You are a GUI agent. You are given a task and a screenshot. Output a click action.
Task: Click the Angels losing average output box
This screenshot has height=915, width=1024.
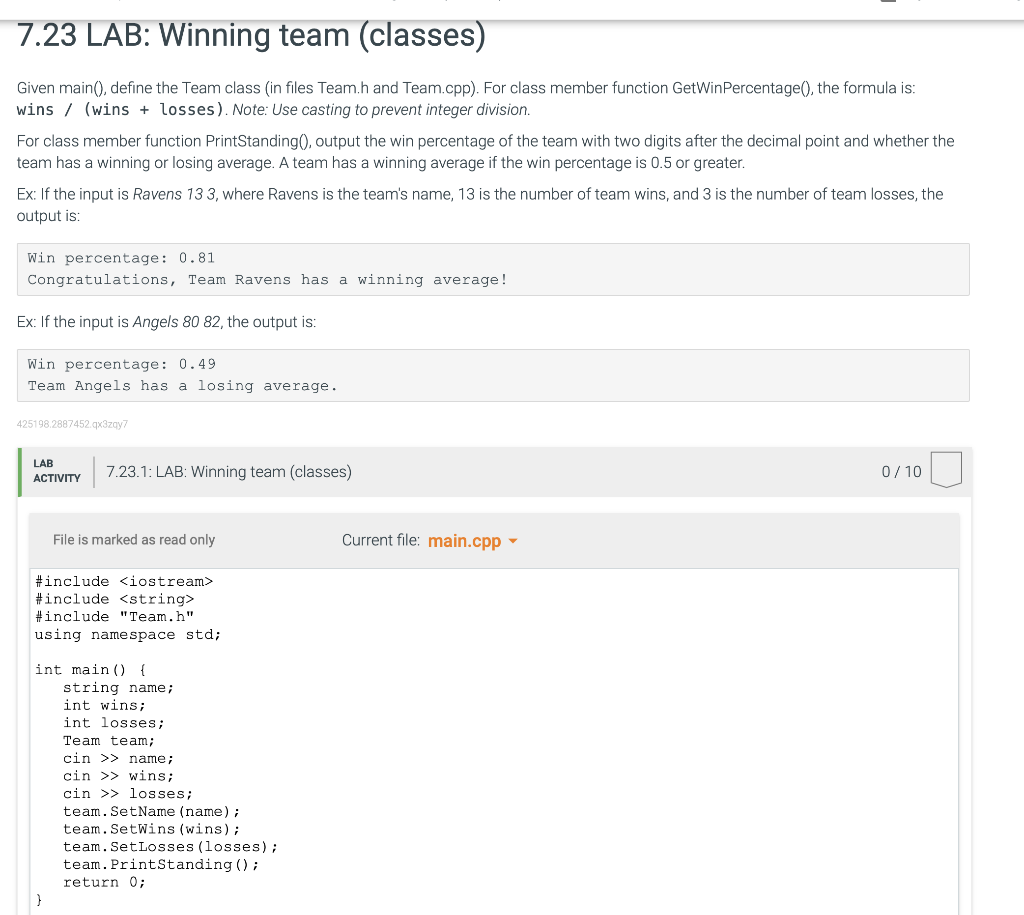coord(493,374)
